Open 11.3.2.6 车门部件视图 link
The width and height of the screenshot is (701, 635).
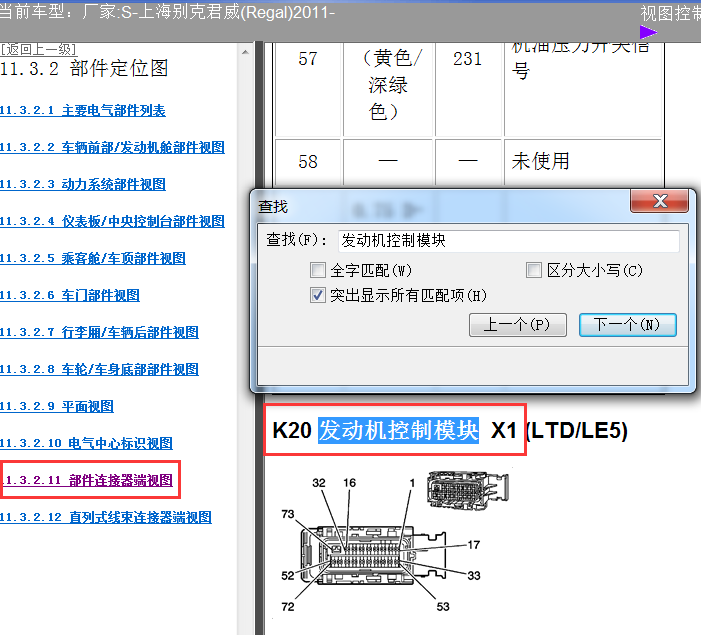[x=70, y=295]
